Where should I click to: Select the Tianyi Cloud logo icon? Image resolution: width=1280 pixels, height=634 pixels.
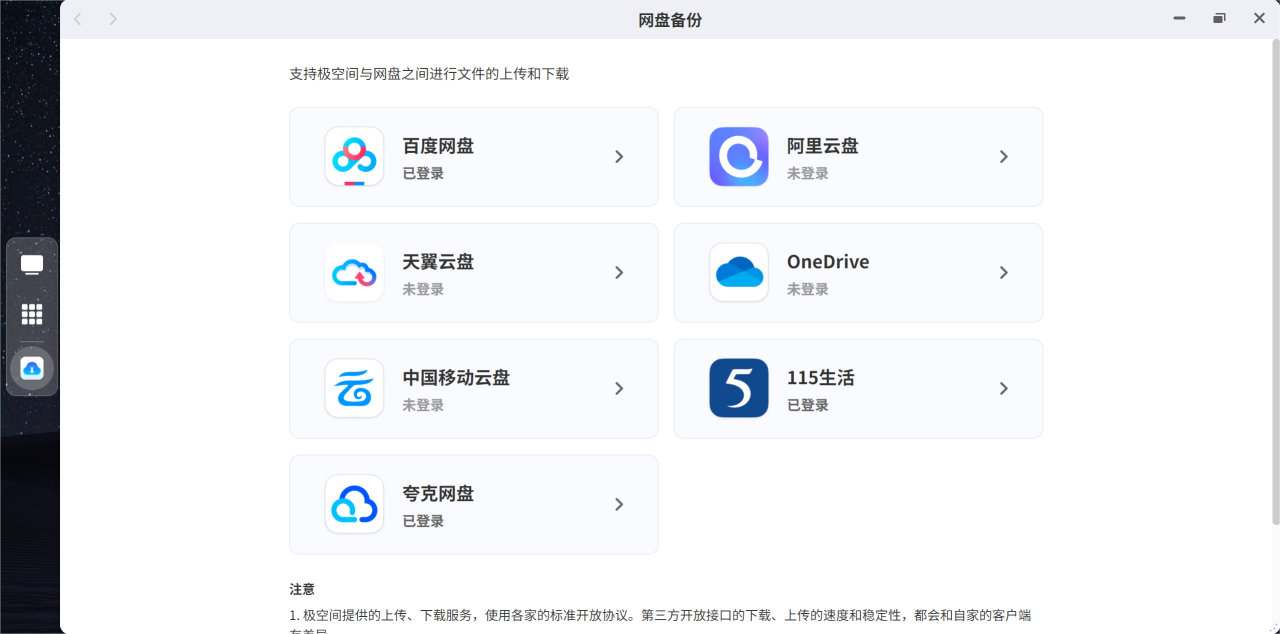click(354, 272)
